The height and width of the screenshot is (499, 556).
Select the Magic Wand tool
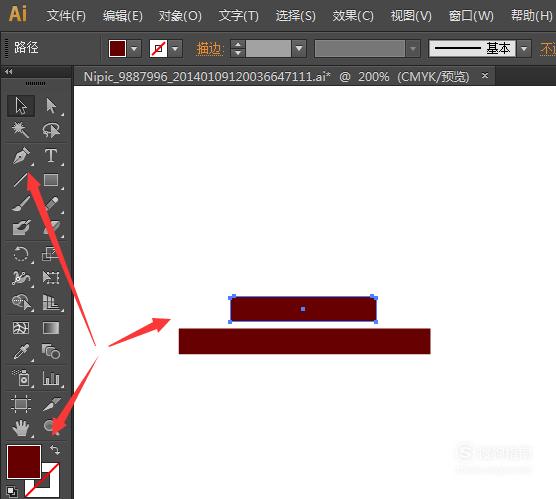click(x=21, y=130)
